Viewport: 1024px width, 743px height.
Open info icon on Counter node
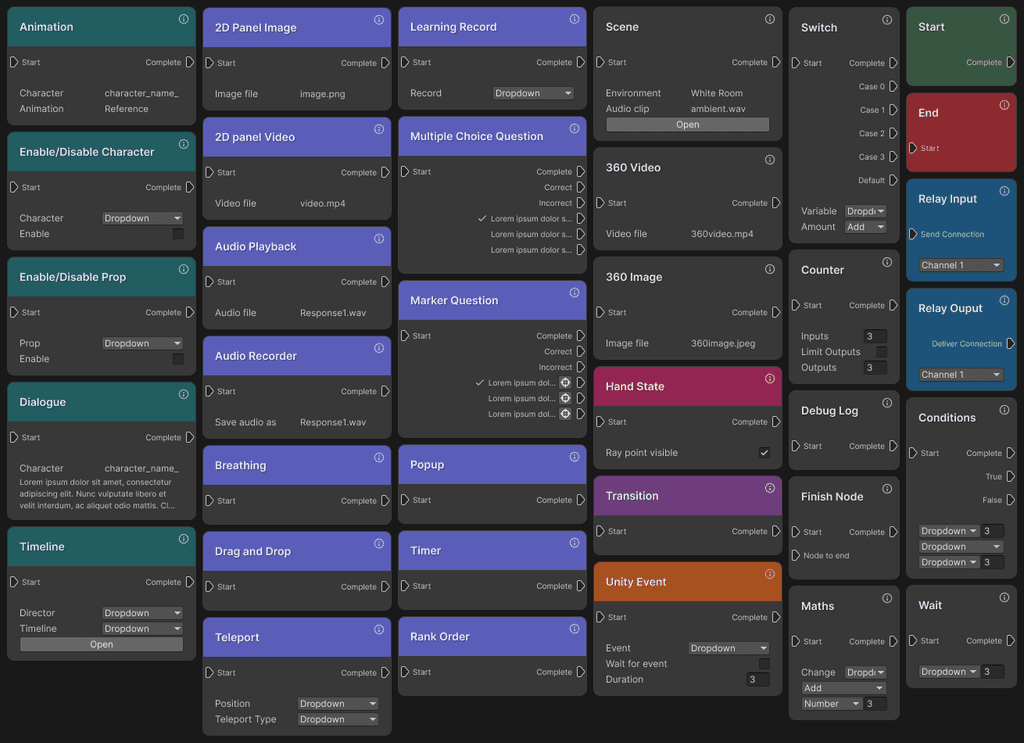point(887,262)
